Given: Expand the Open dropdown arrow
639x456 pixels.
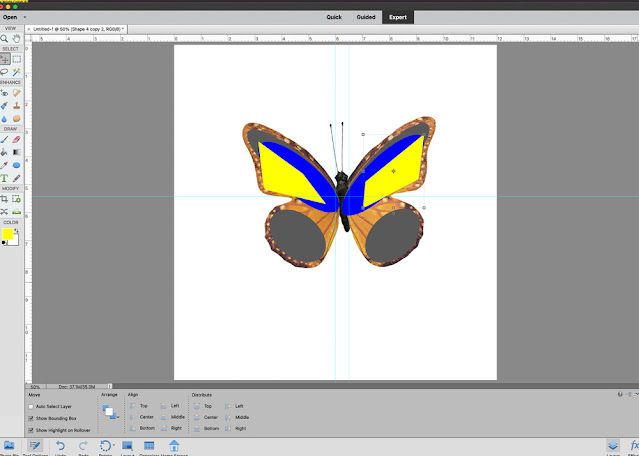Looking at the screenshot, I should 25,17.
